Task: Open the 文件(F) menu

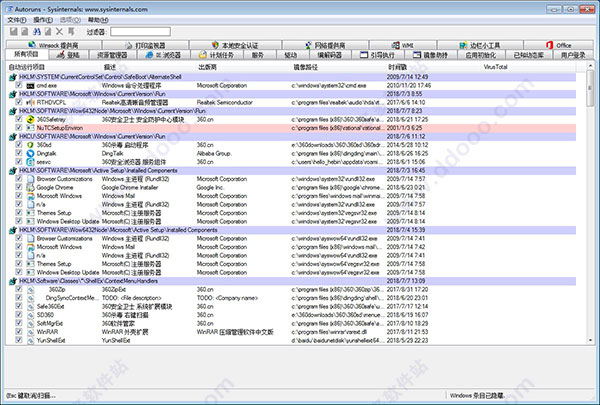Action: pyautogui.click(x=17, y=20)
